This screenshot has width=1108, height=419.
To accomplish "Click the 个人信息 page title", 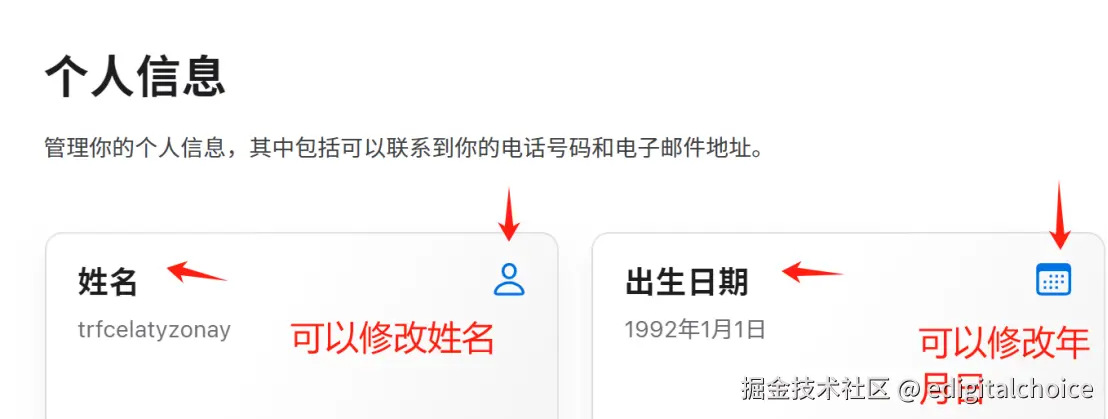I will 135,76.
